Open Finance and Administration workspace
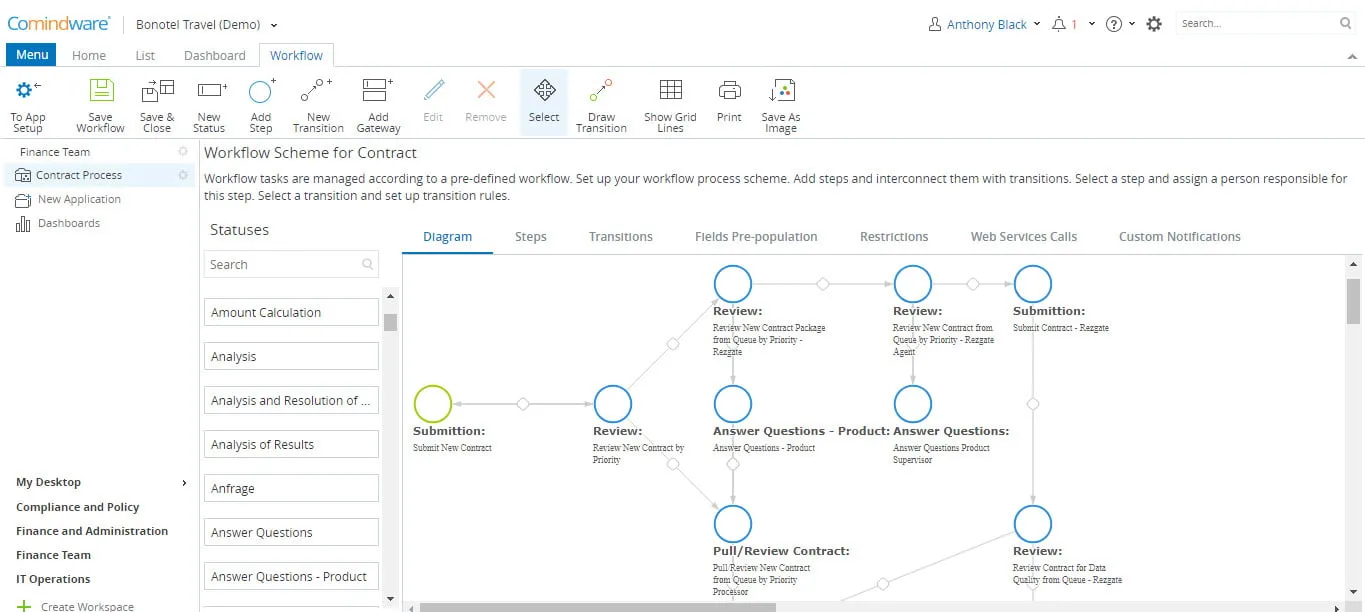The image size is (1365, 612). pyautogui.click(x=92, y=531)
